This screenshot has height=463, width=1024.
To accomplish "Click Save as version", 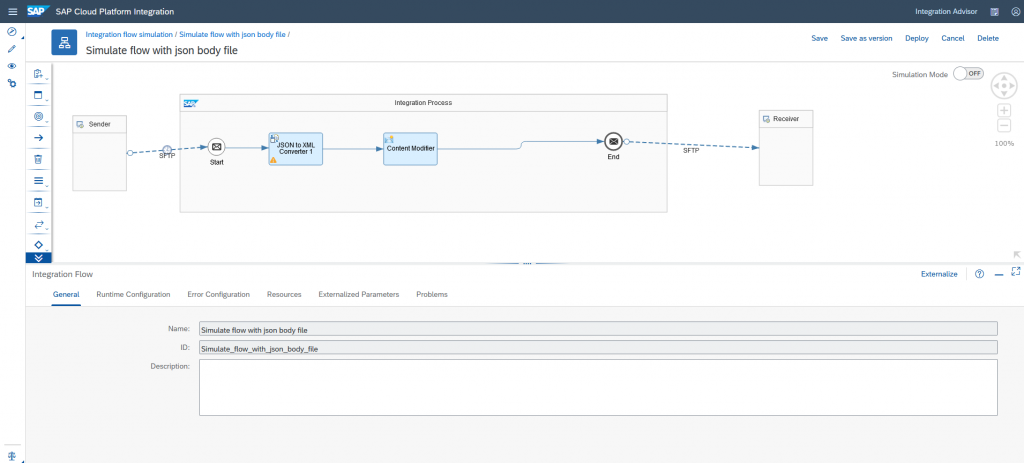I will coord(866,39).
